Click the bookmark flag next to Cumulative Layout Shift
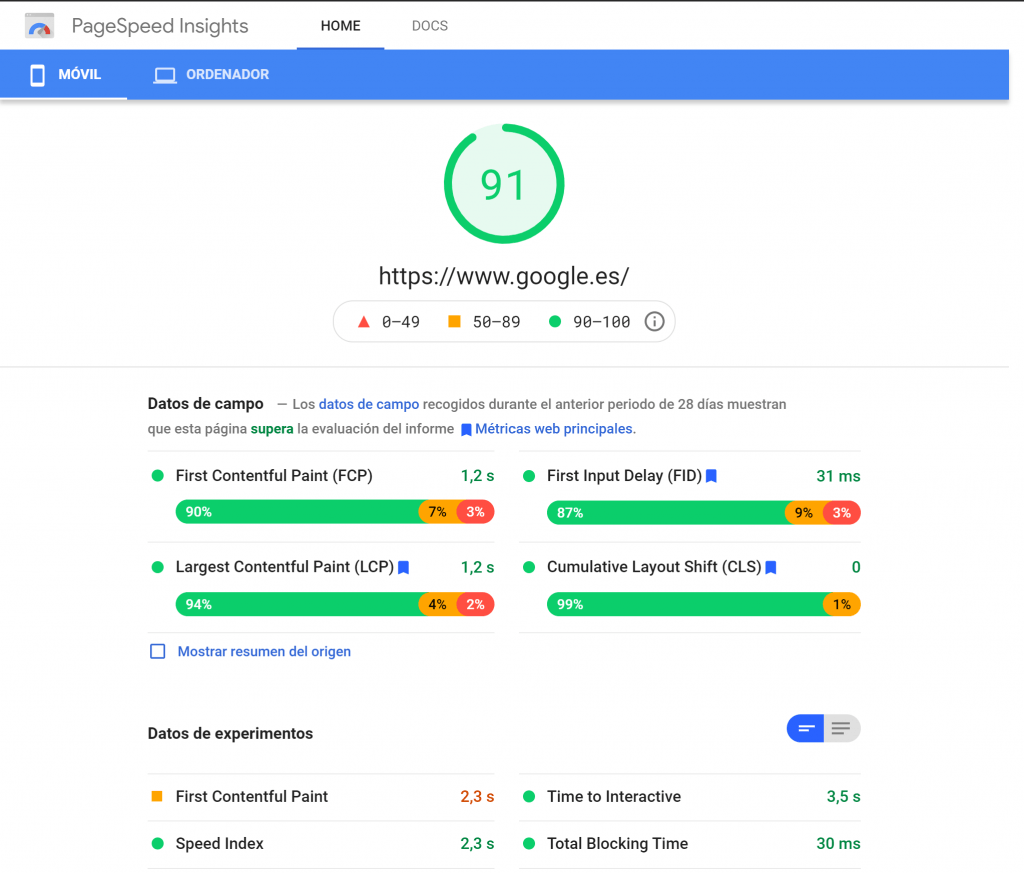 770,567
